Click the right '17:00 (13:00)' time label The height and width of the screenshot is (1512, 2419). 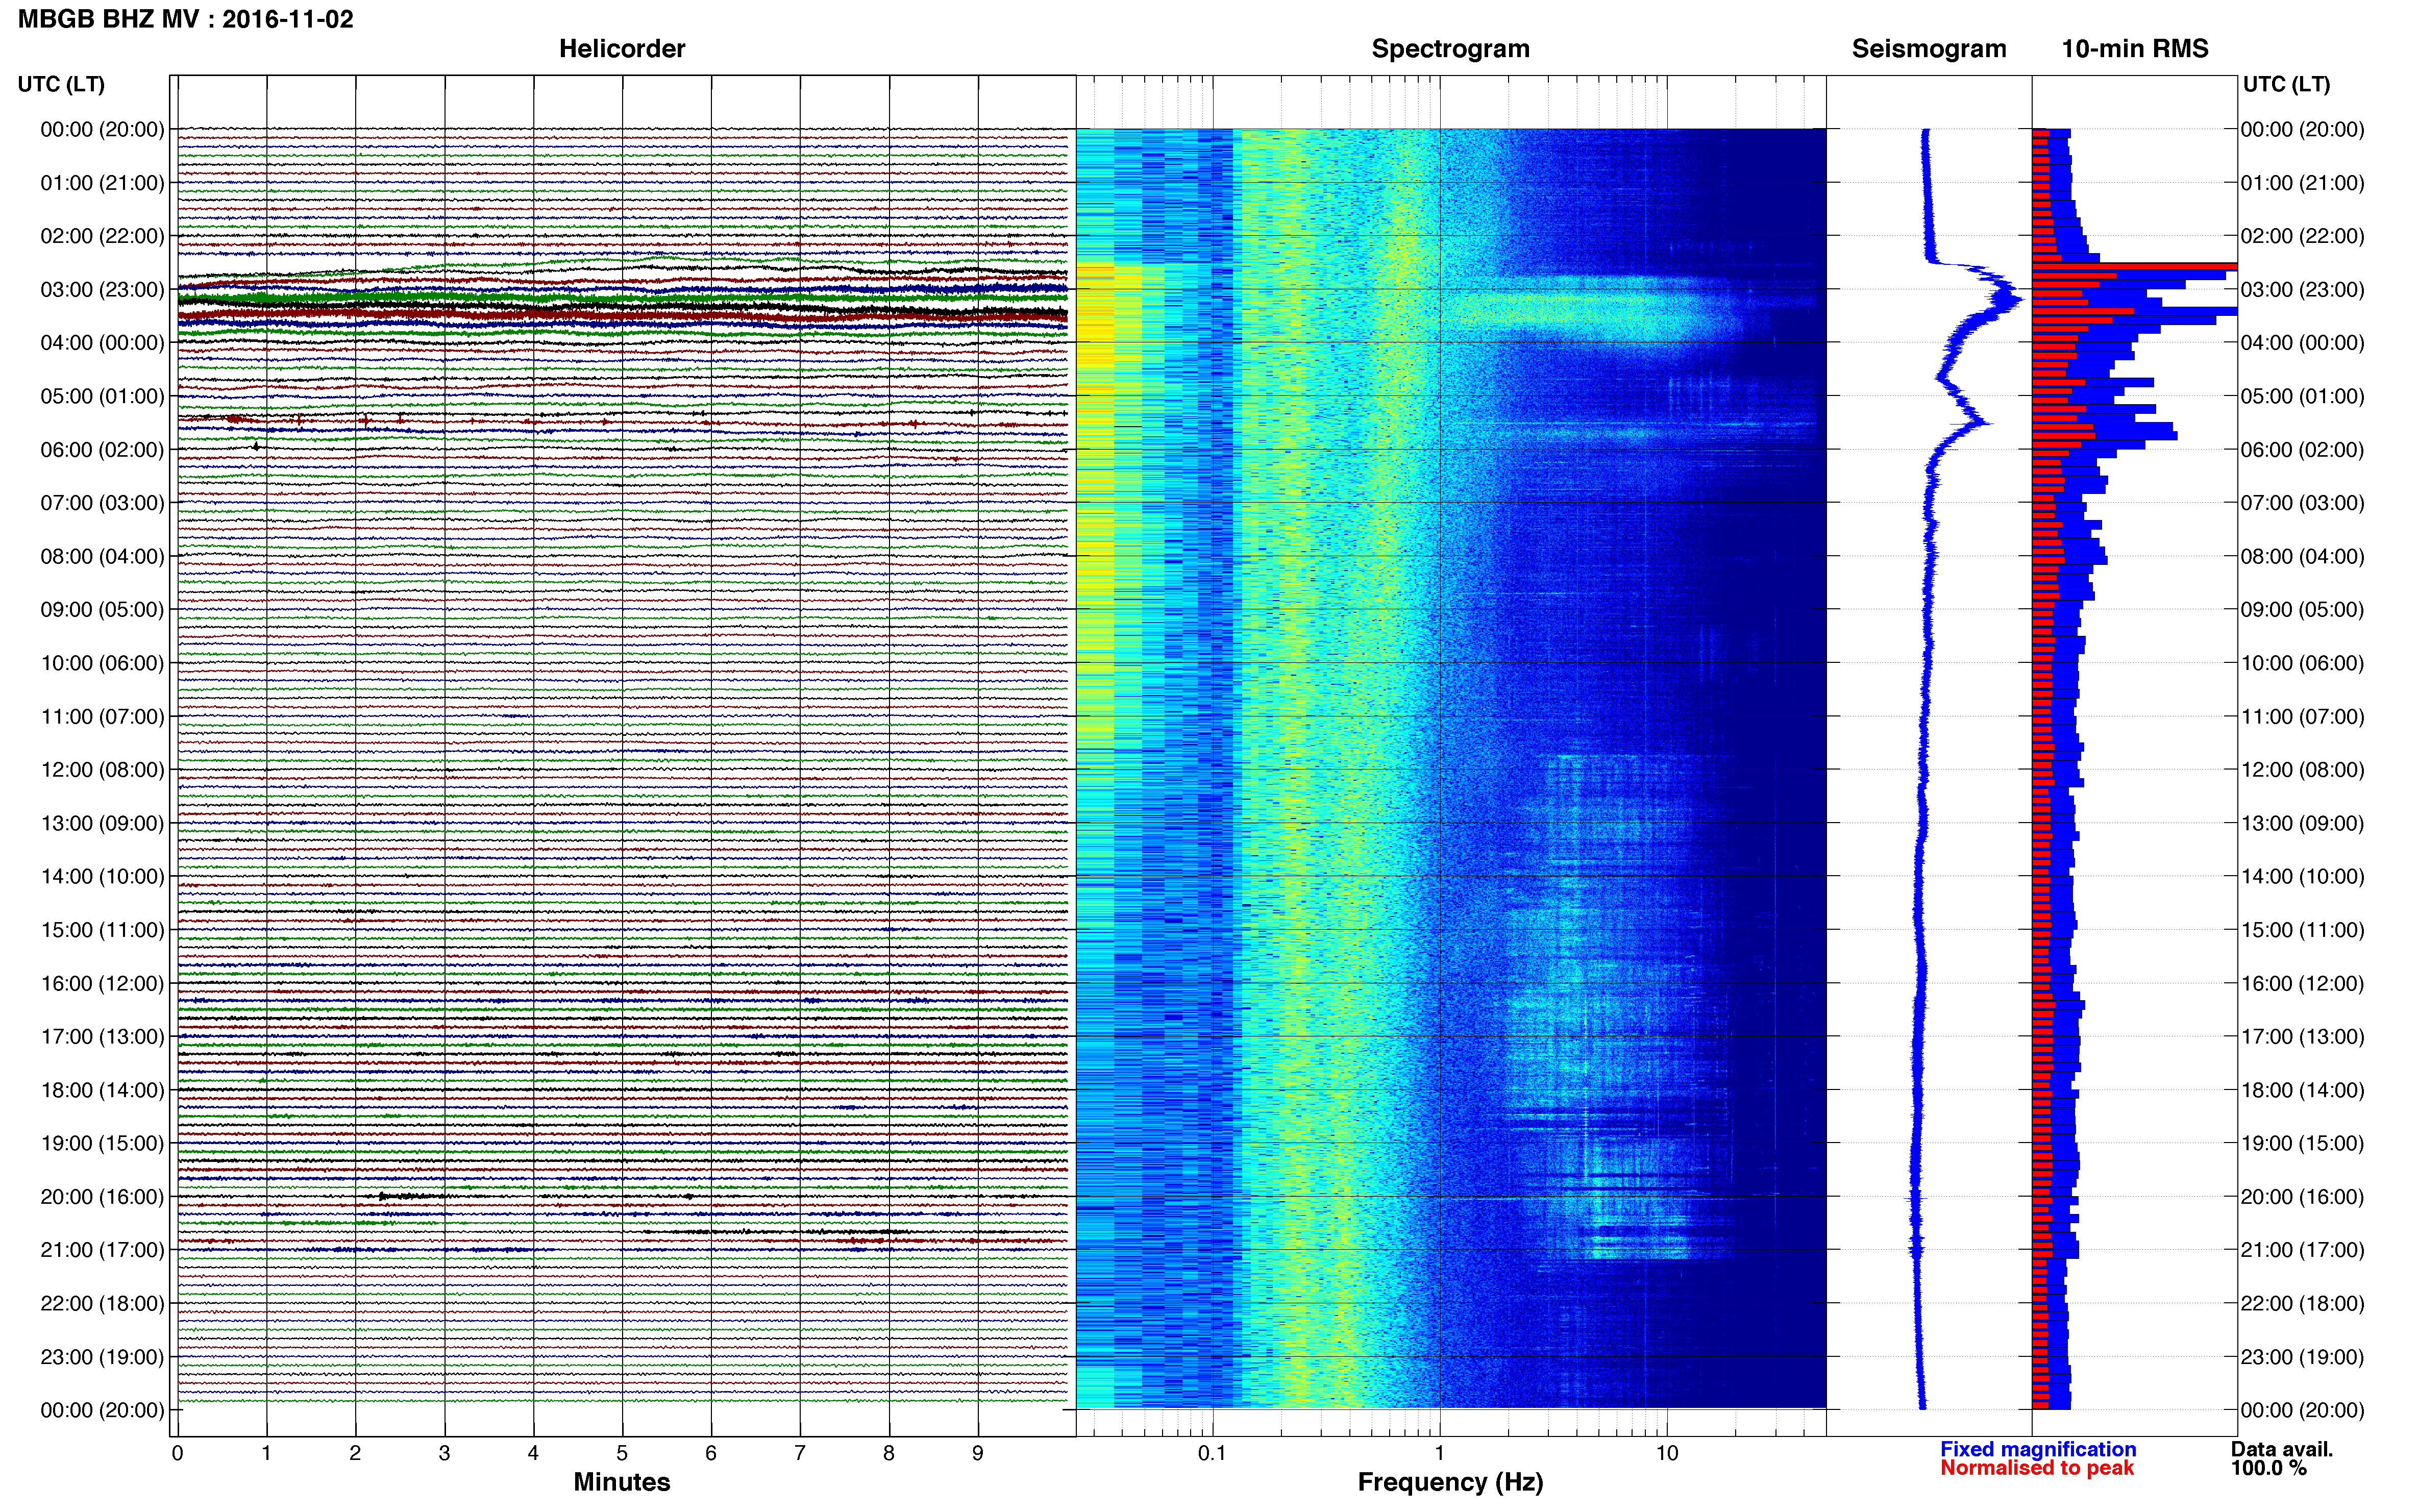[2302, 1037]
